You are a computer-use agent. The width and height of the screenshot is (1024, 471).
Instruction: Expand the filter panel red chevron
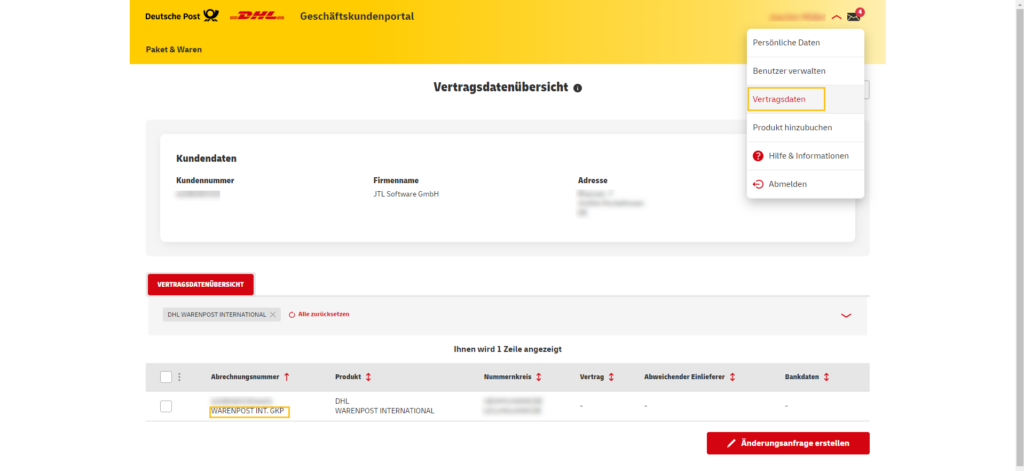[846, 316]
